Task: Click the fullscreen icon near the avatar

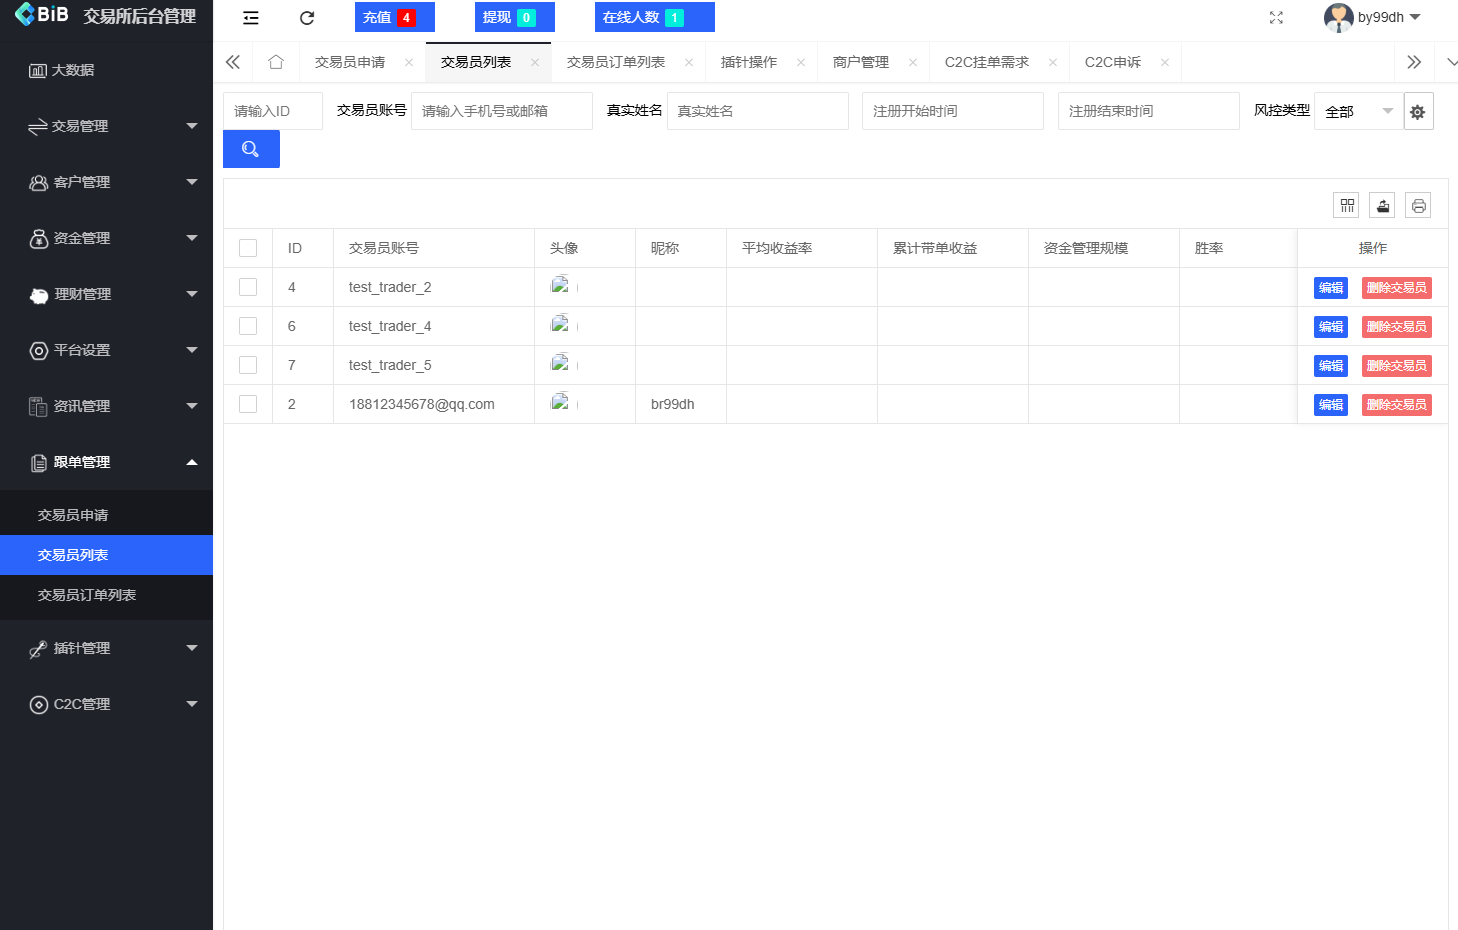Action: pos(1275,17)
